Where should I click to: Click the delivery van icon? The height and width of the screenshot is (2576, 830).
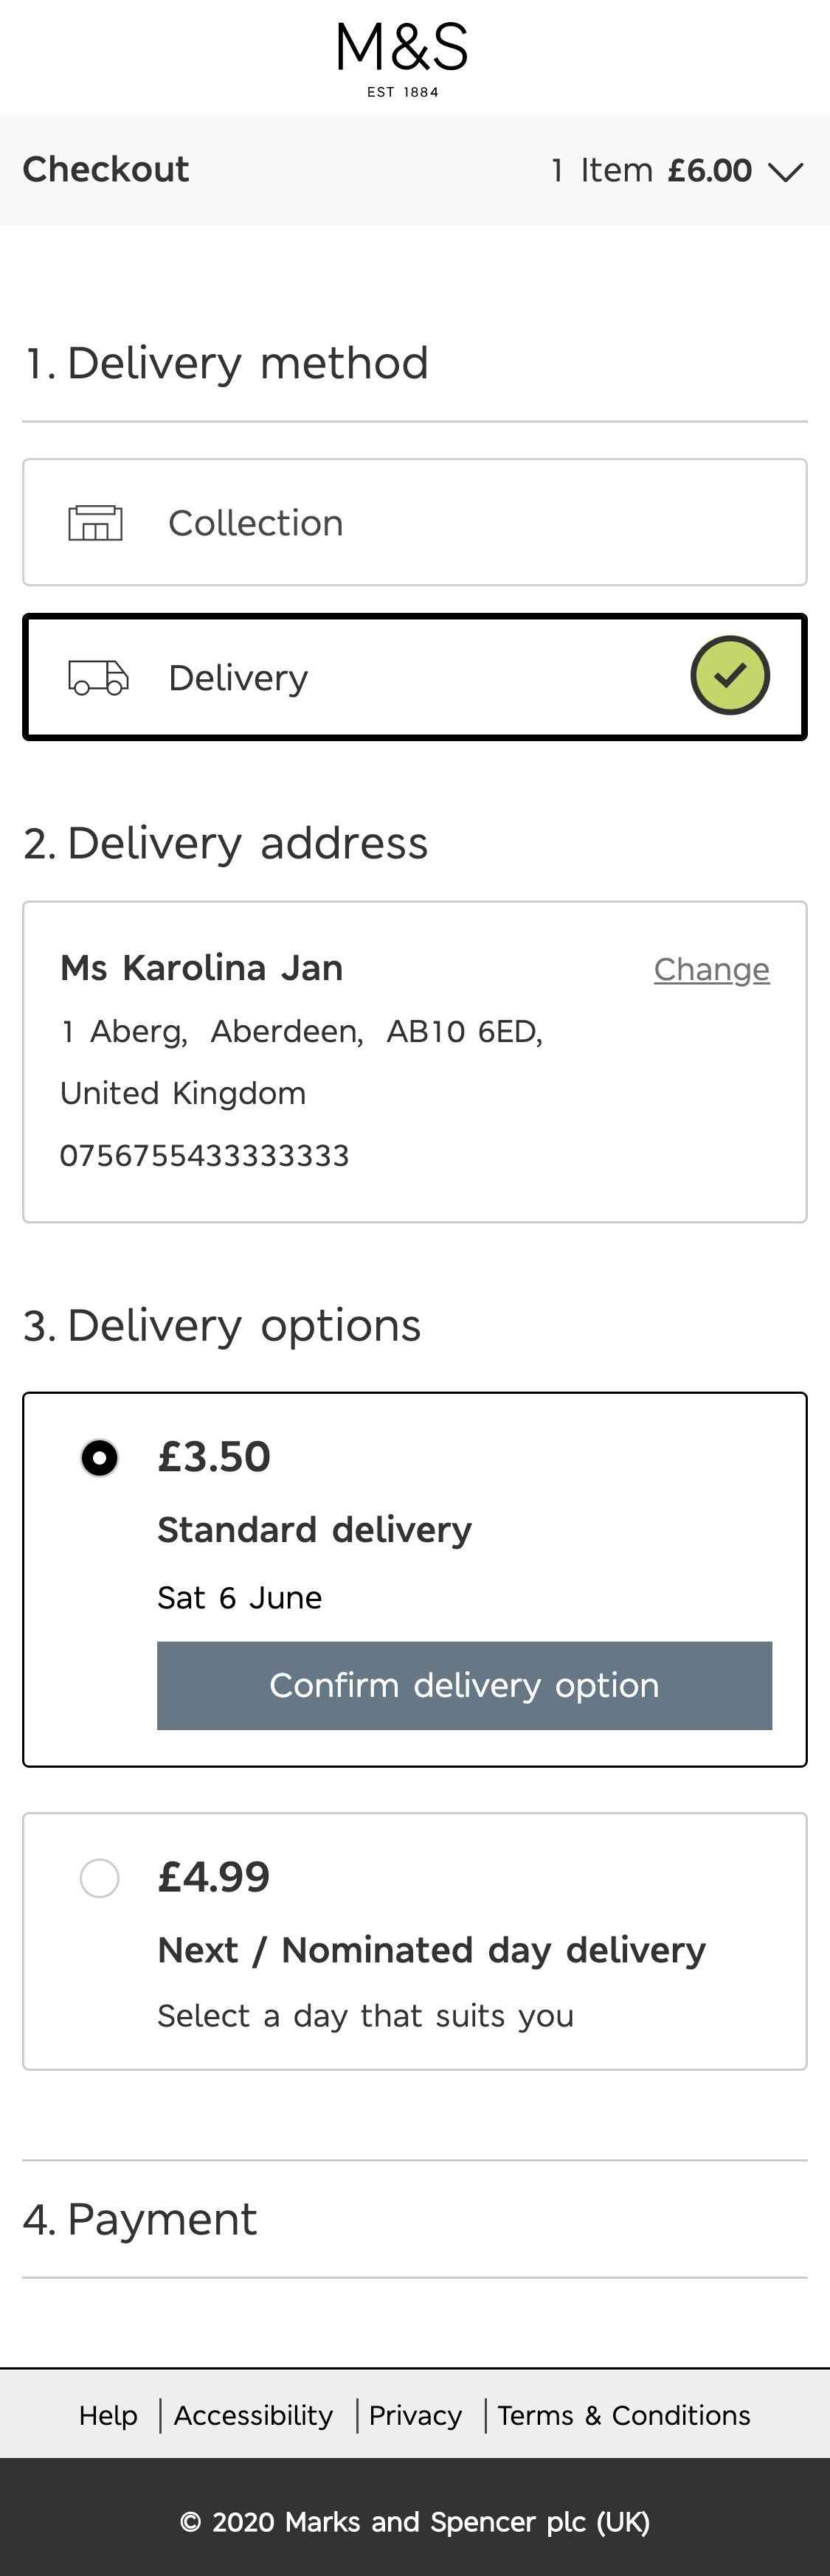coord(98,676)
